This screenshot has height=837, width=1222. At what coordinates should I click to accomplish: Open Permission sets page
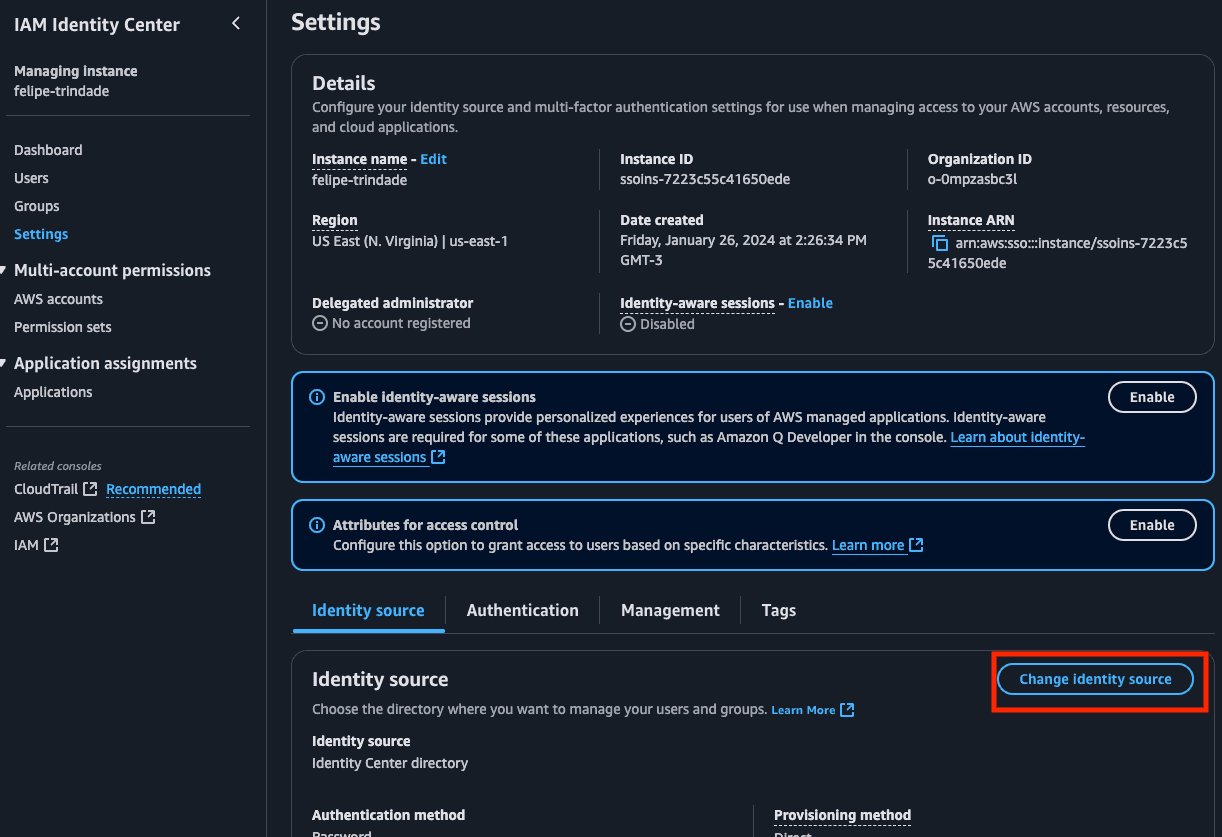click(x=63, y=327)
